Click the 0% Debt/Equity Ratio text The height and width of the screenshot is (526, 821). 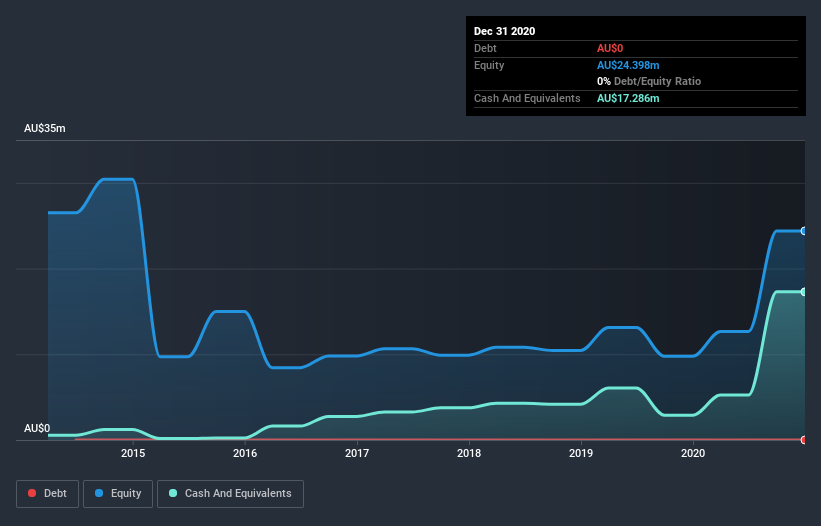pos(649,81)
